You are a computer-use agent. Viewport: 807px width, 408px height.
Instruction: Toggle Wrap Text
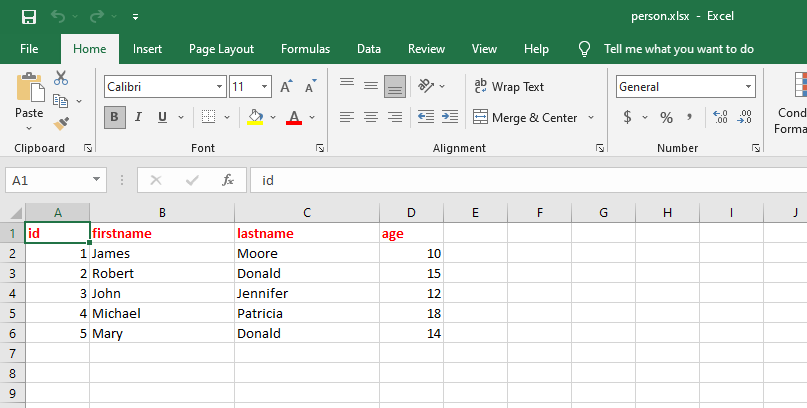508,86
